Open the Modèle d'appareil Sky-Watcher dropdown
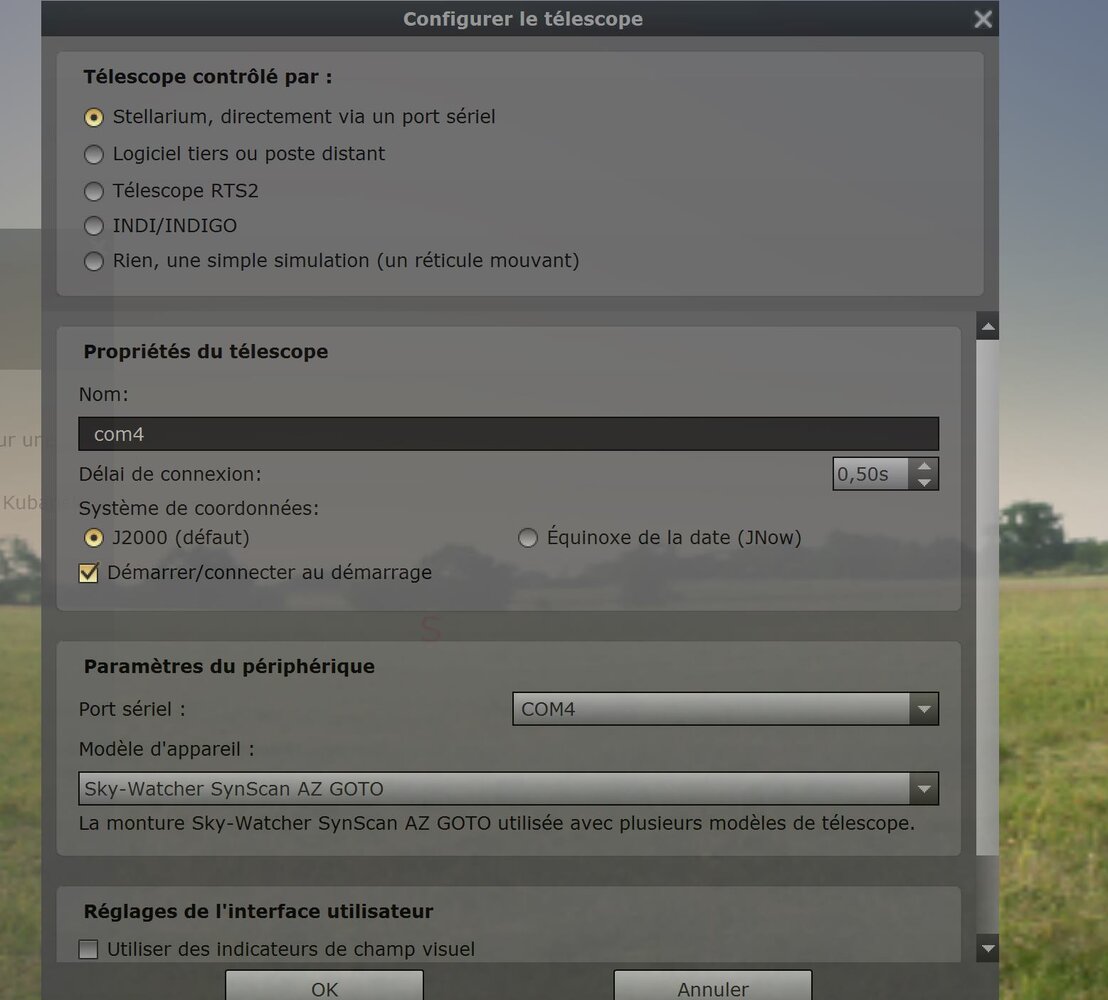Screen dimensions: 1108x1000 click(508, 789)
